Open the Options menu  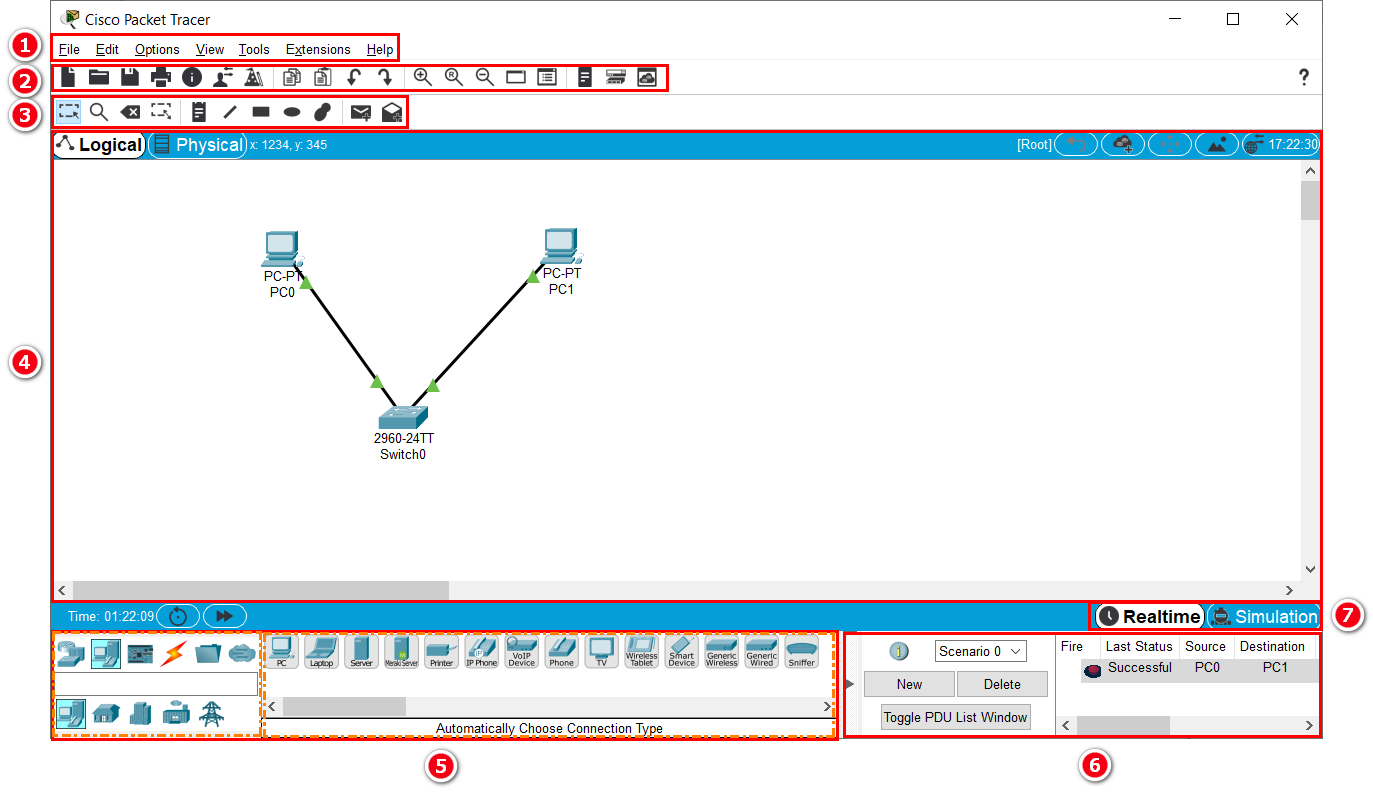(x=157, y=49)
